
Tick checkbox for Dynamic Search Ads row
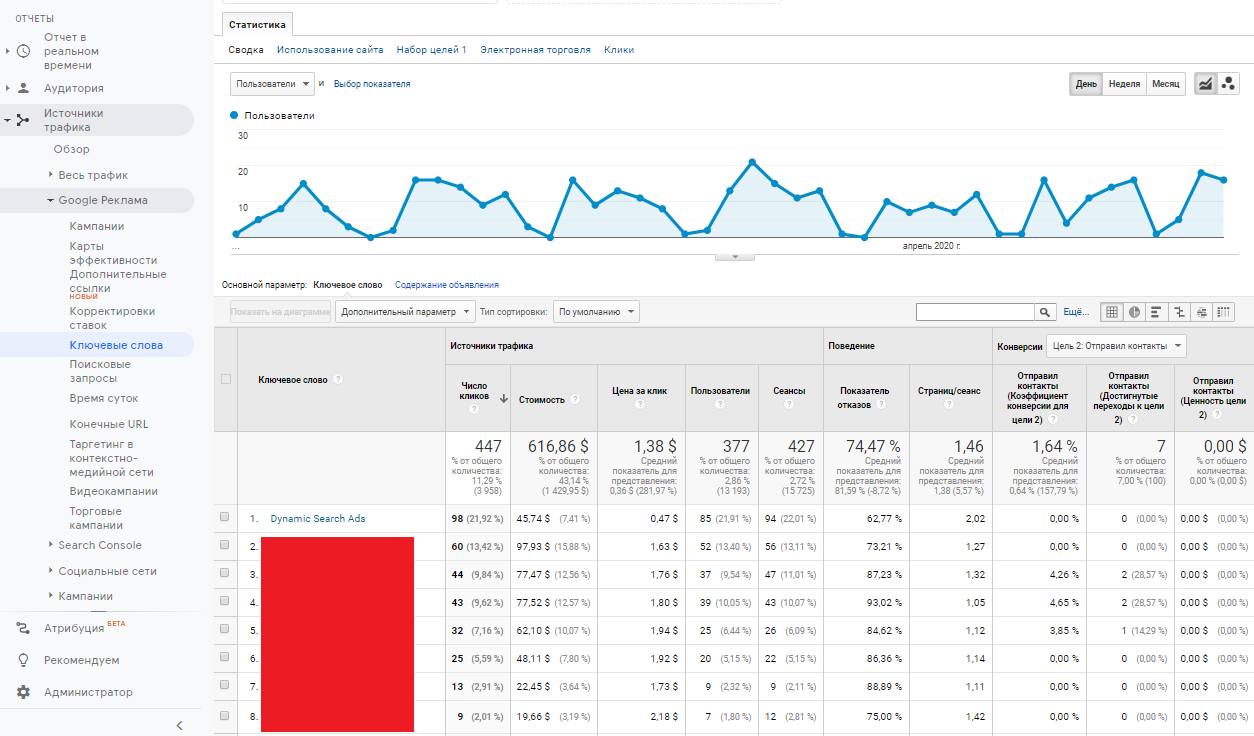[225, 517]
